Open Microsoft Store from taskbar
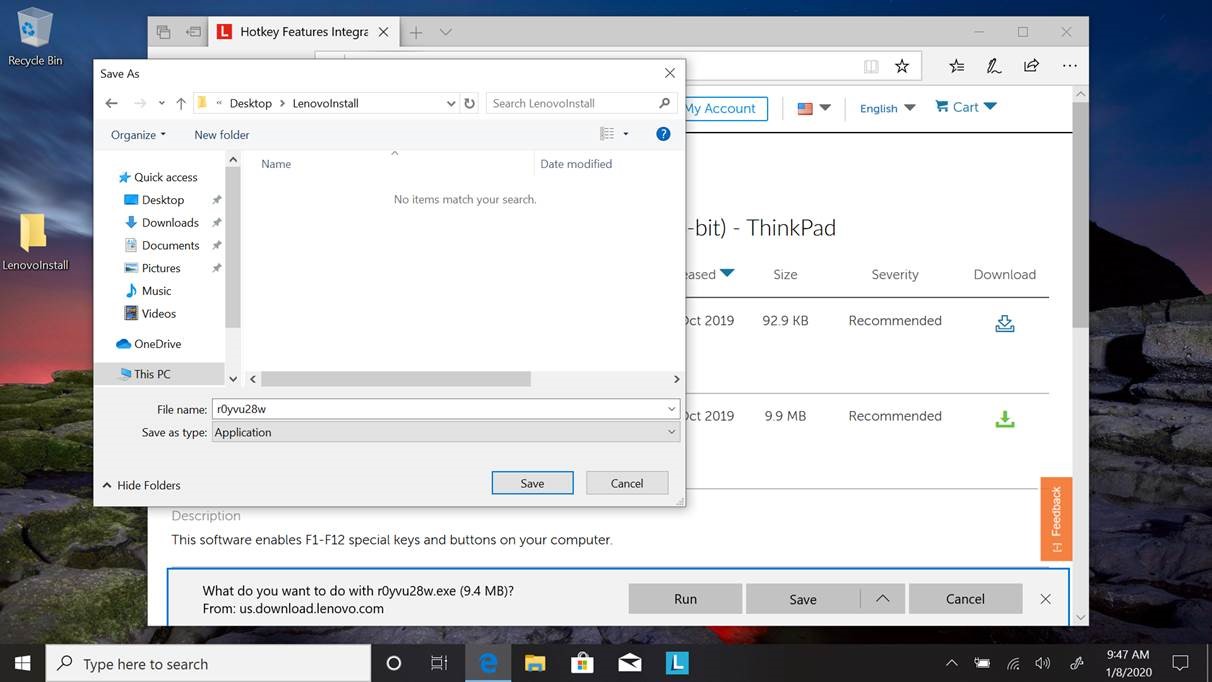1212x682 pixels. 582,663
